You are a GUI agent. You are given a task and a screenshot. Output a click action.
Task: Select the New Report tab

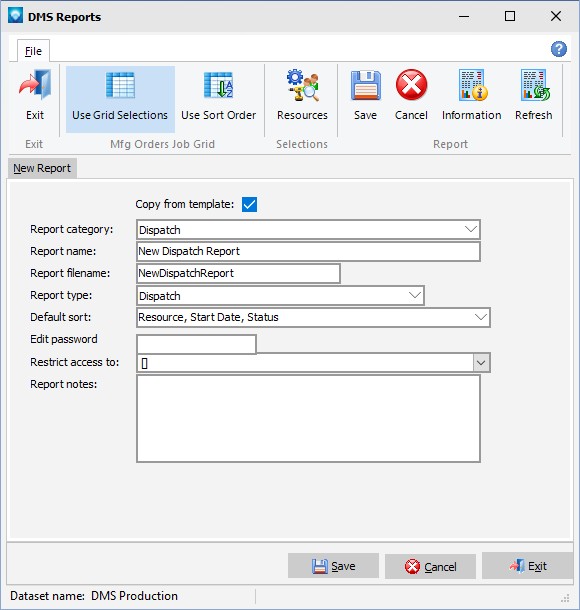pos(42,168)
